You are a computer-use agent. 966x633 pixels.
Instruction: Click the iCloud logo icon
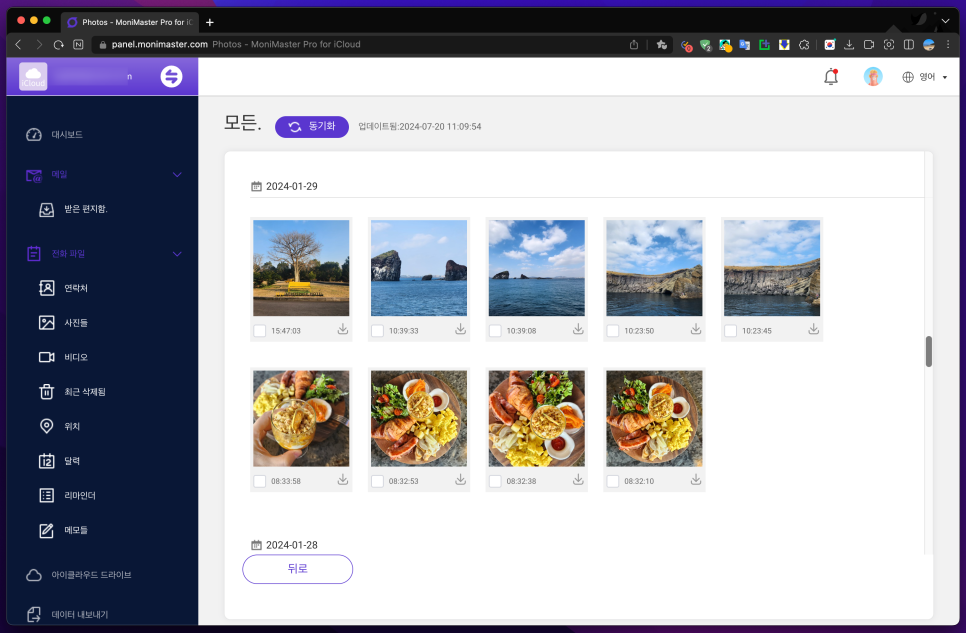tap(33, 76)
